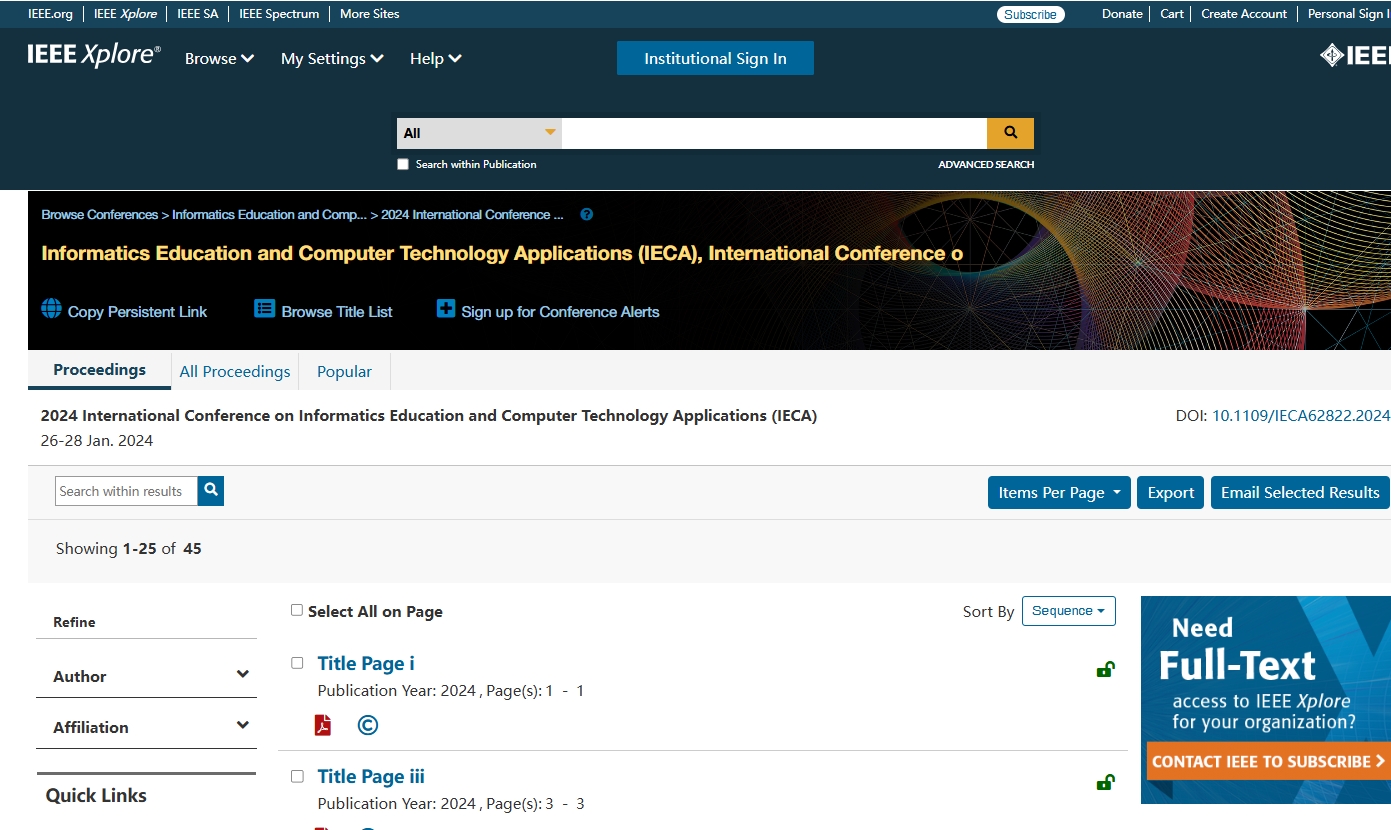Open the All search category dropdown
Screen dimensions: 1391x830
point(479,133)
